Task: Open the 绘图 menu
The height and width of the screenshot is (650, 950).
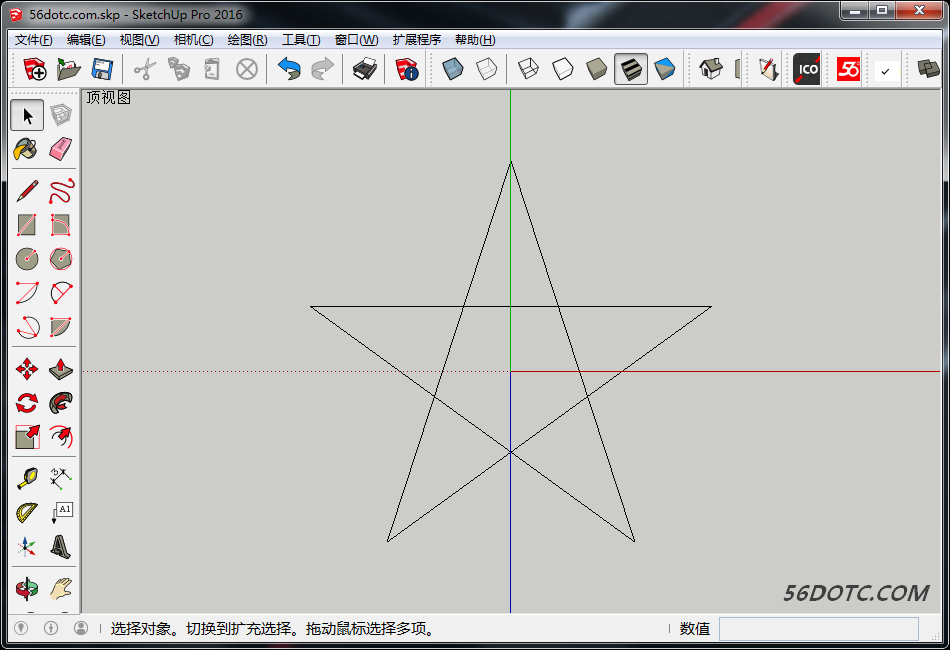Action: [246, 40]
